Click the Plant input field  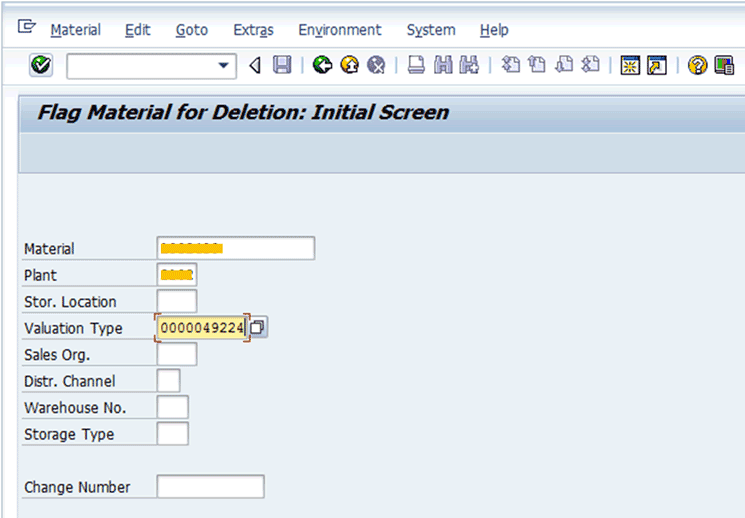tap(177, 275)
